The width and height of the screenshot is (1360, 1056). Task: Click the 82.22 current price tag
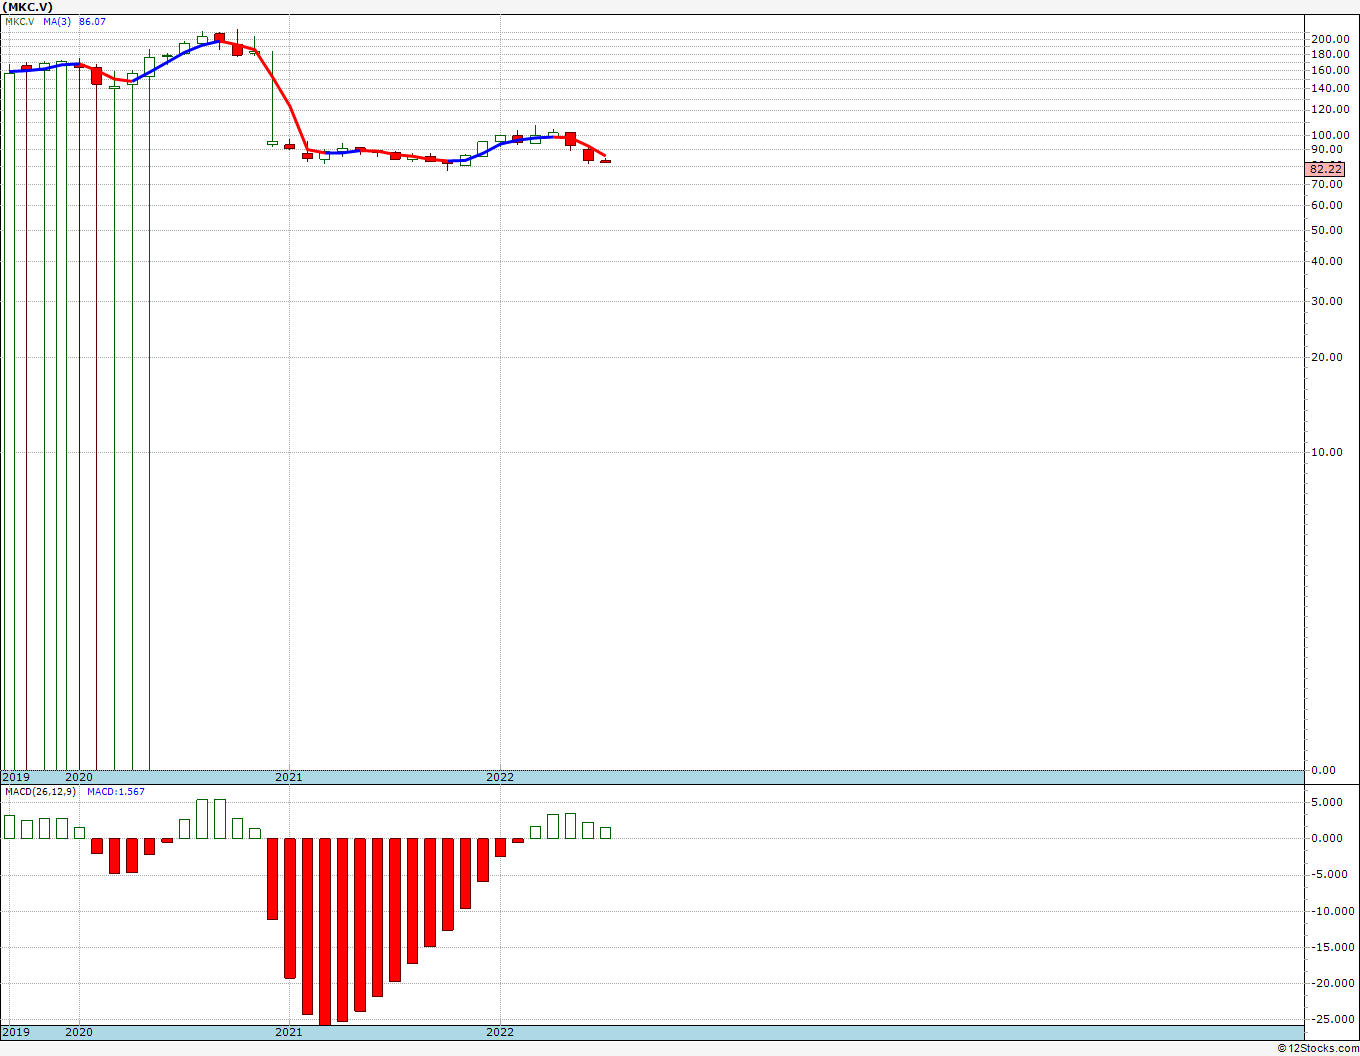click(1325, 170)
